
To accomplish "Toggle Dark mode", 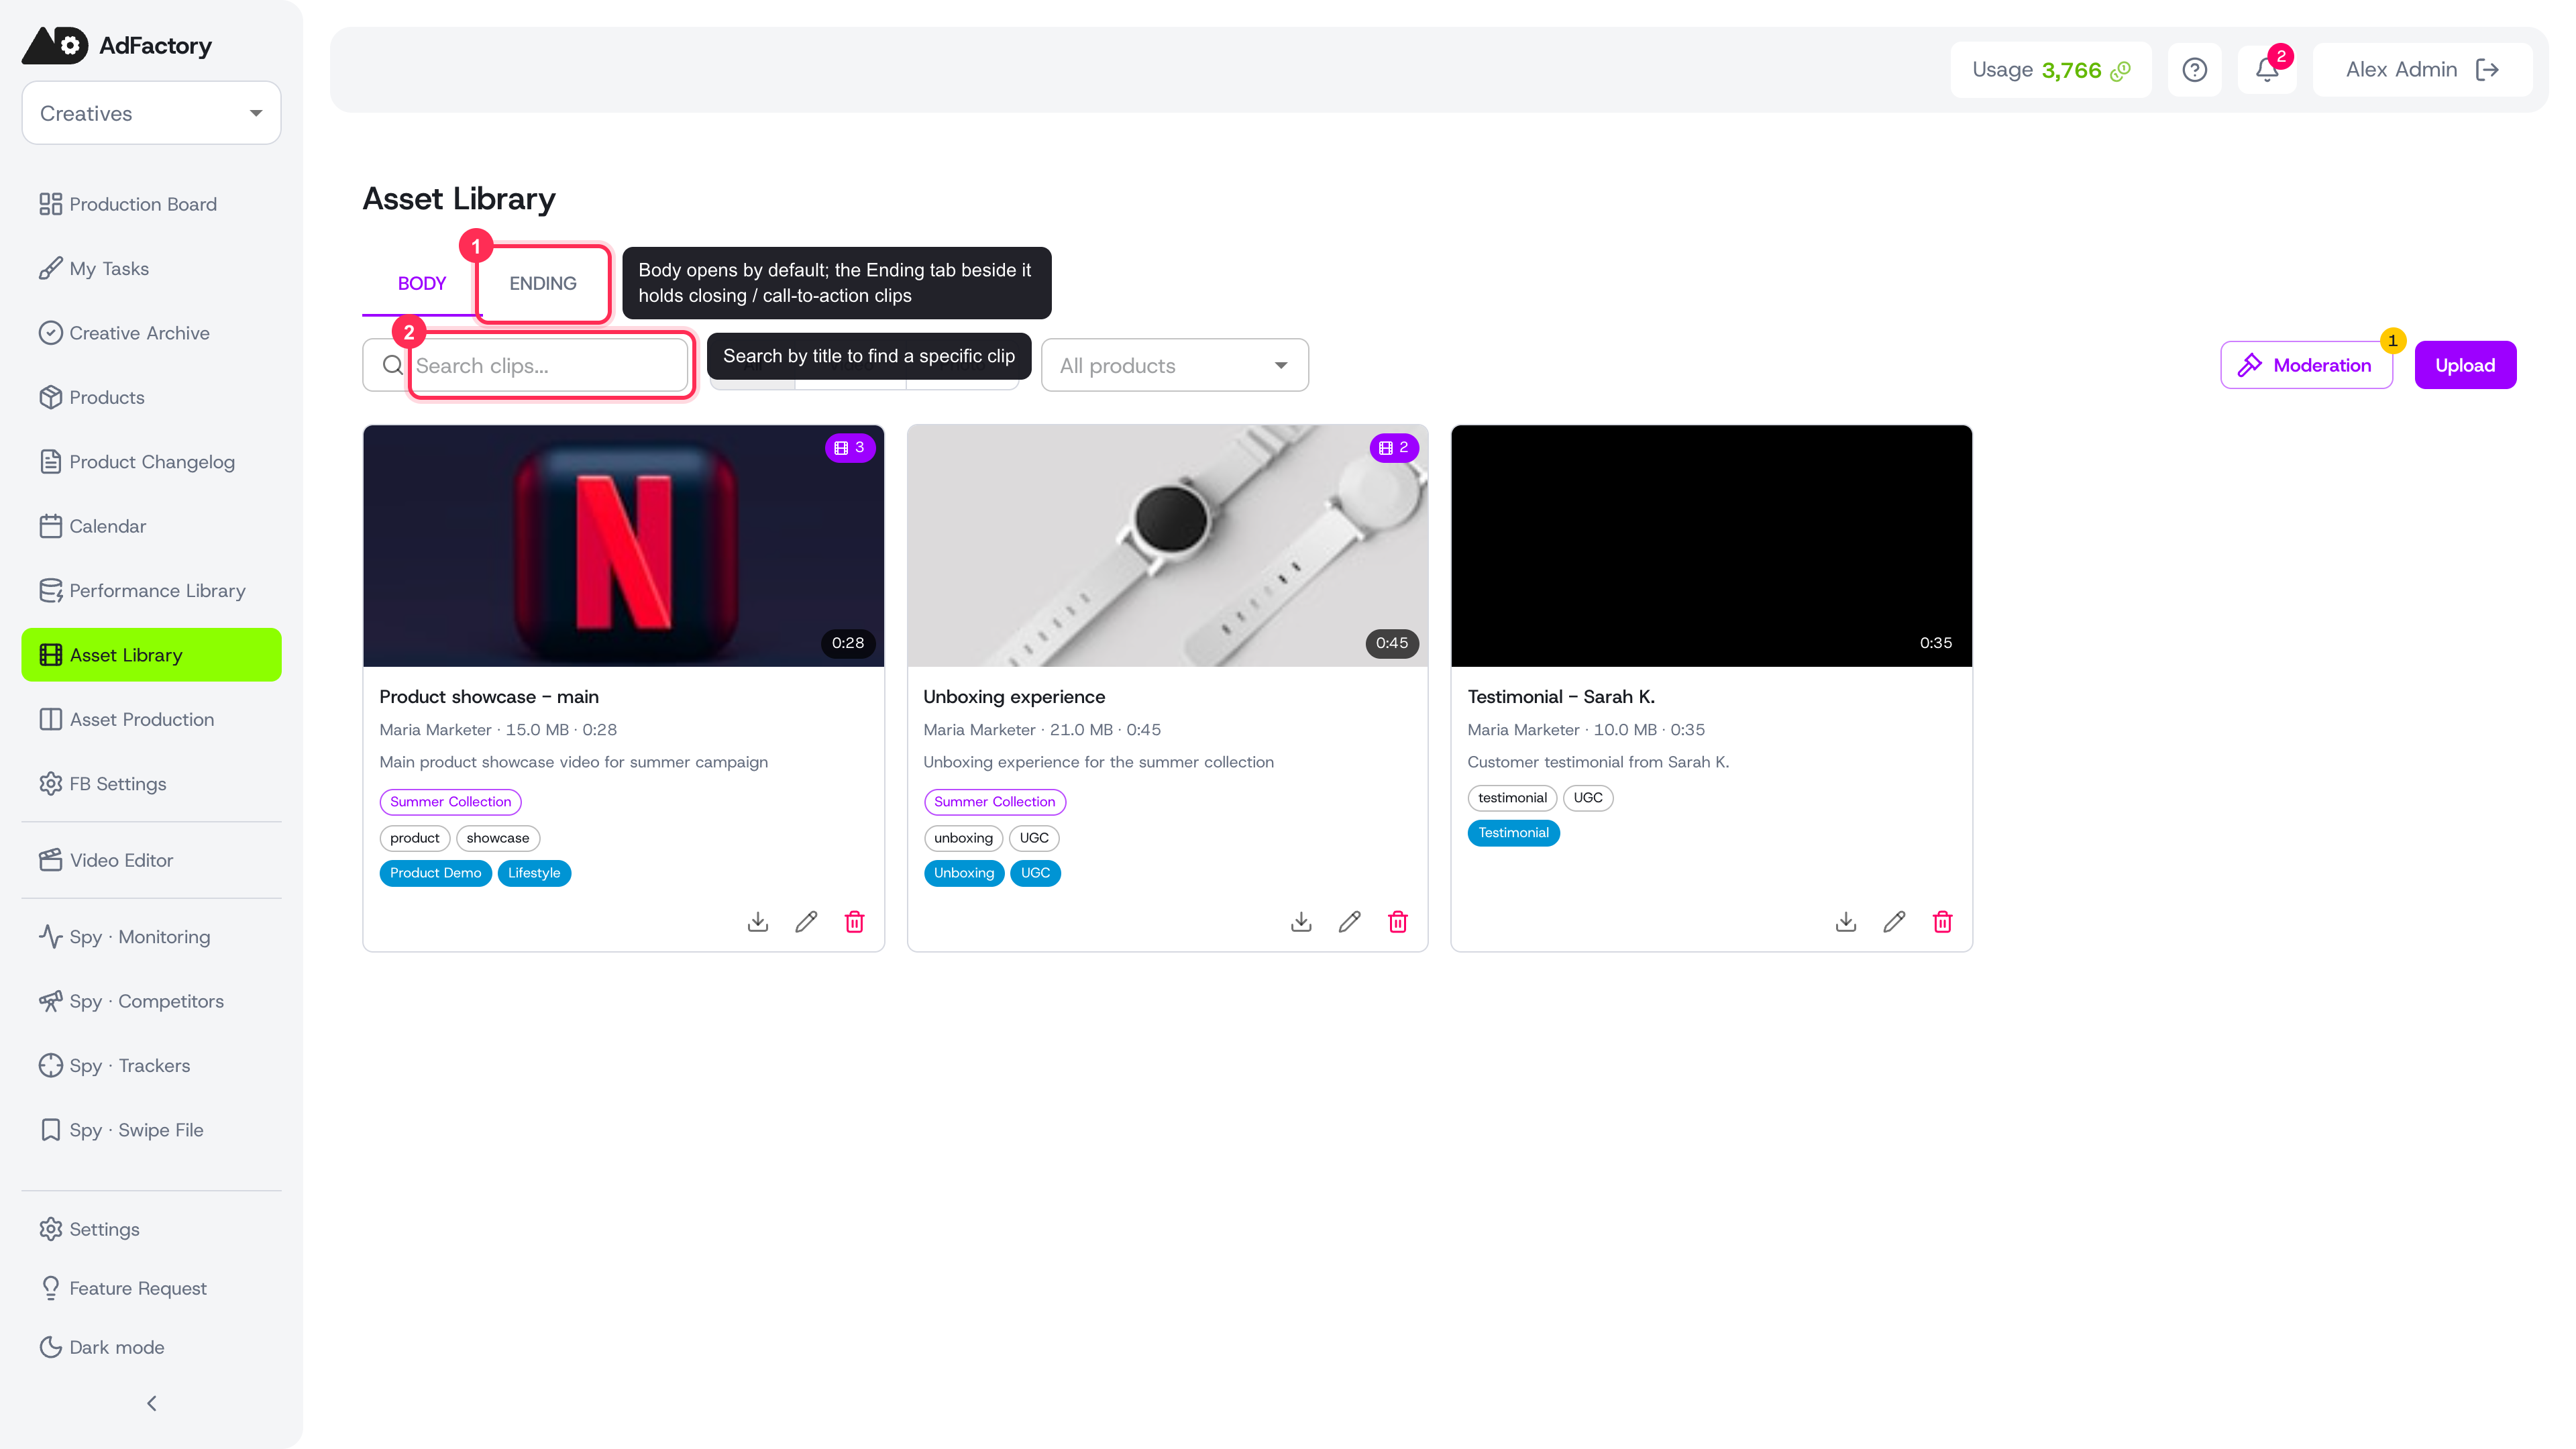I will (x=151, y=1347).
